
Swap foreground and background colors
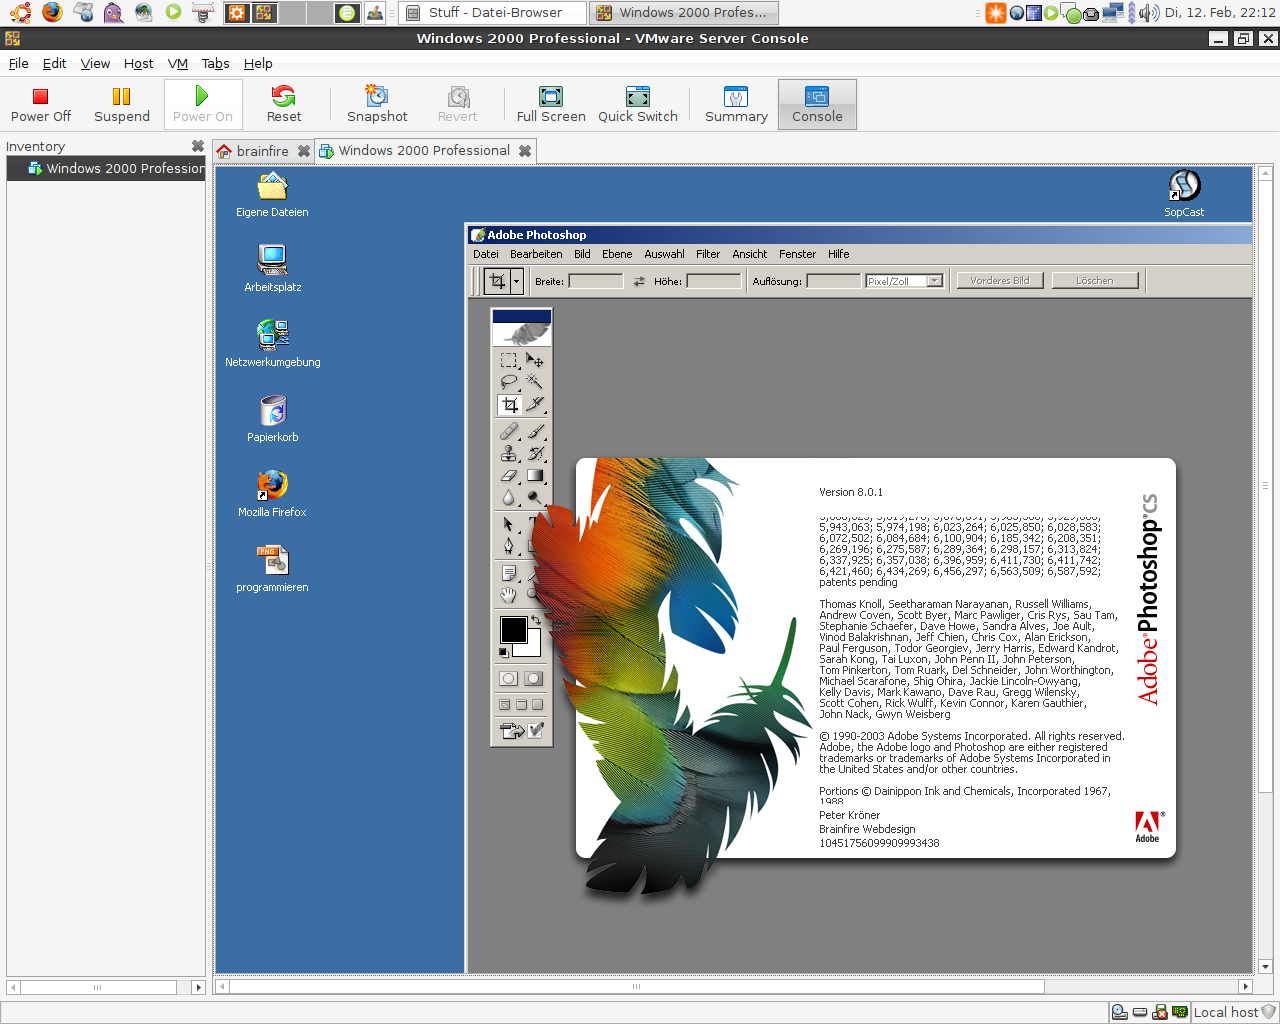536,621
